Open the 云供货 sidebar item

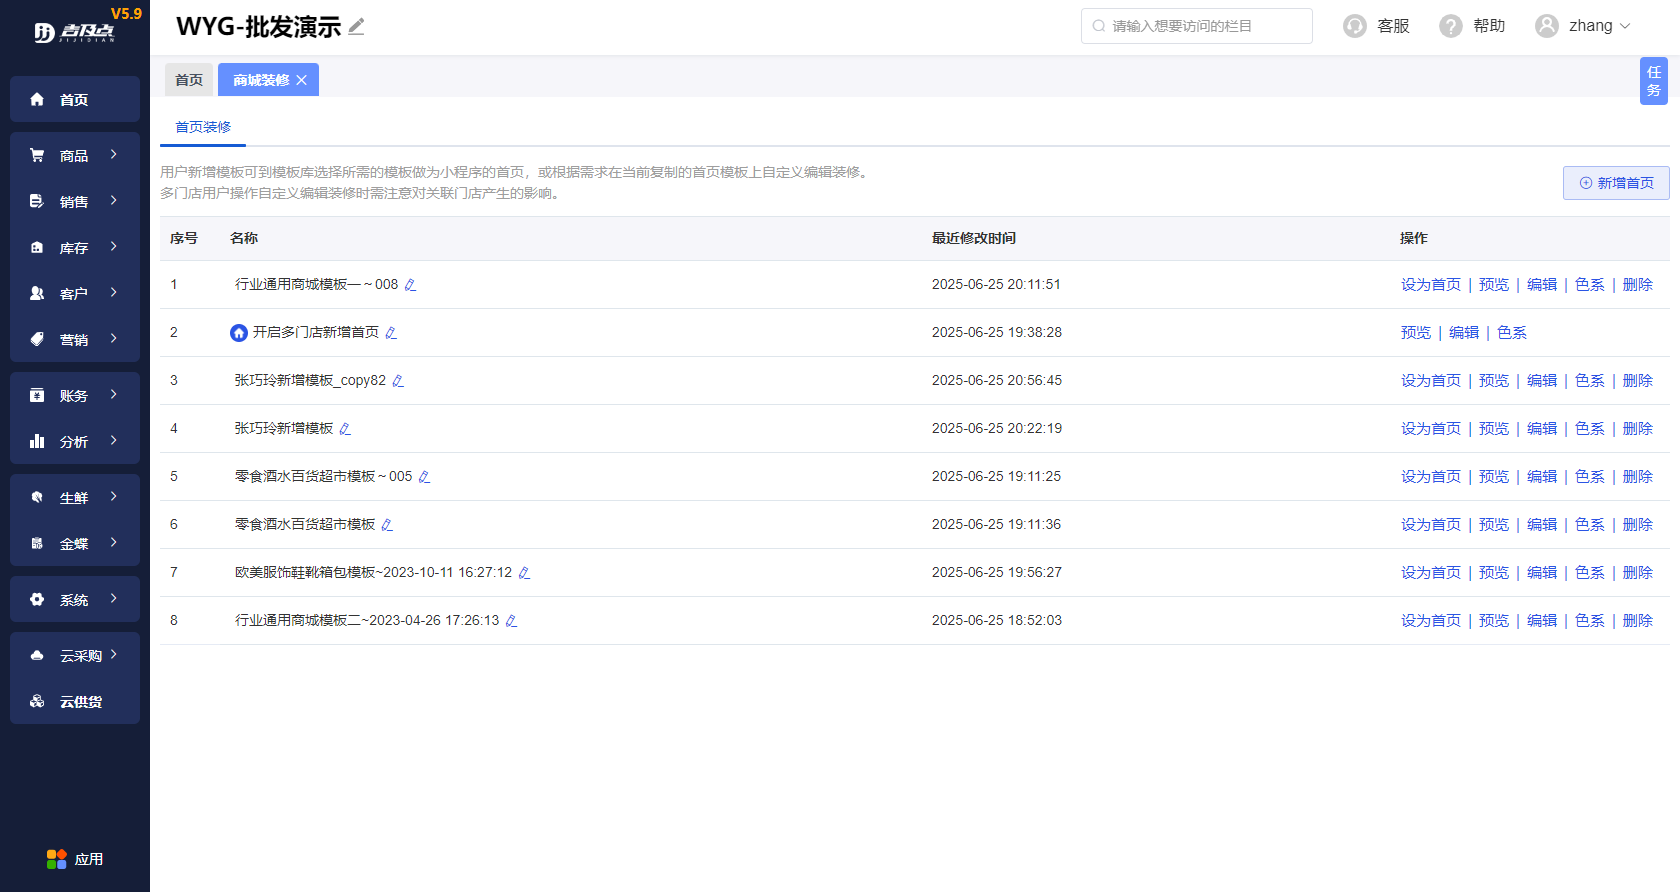(x=75, y=701)
